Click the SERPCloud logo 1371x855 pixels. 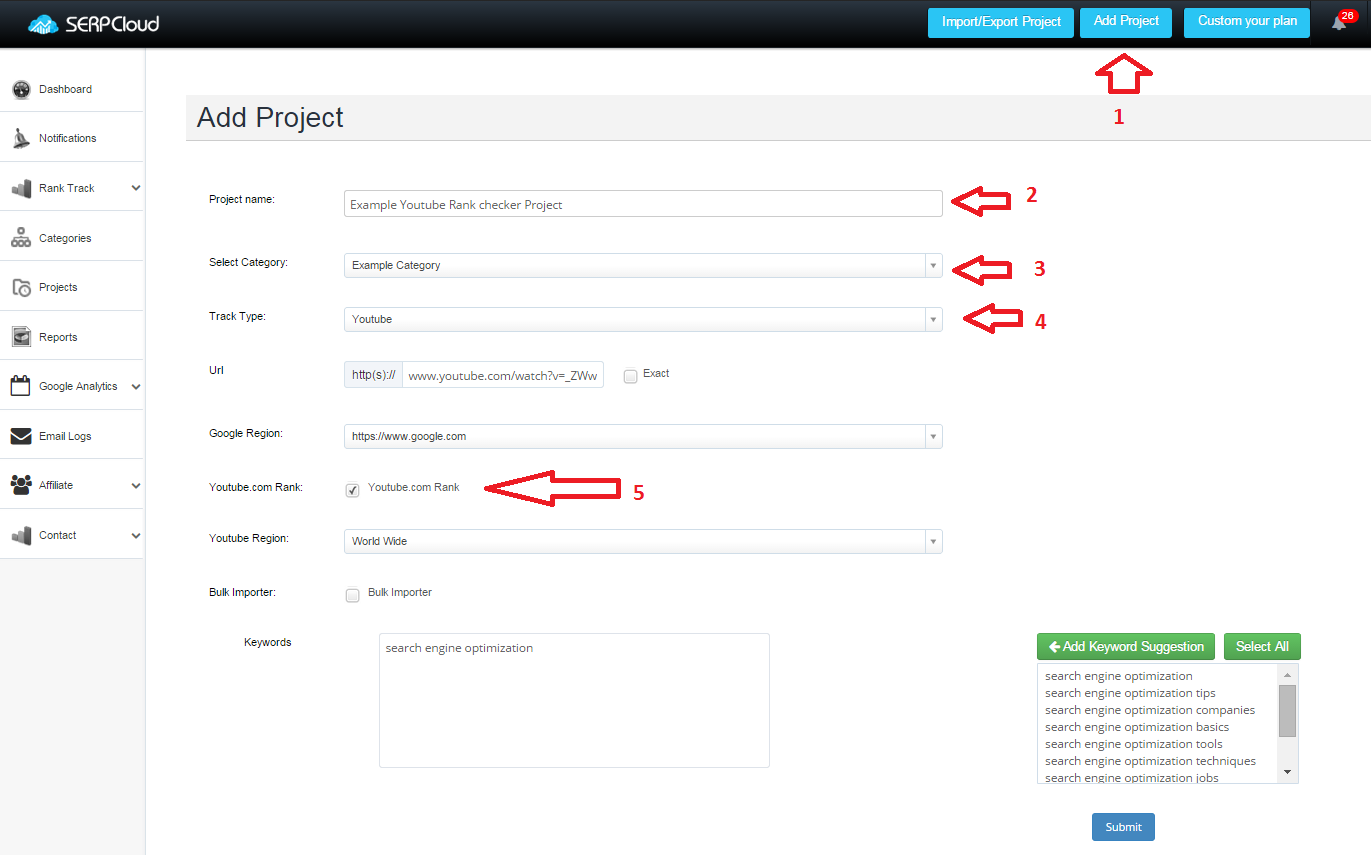coord(92,22)
